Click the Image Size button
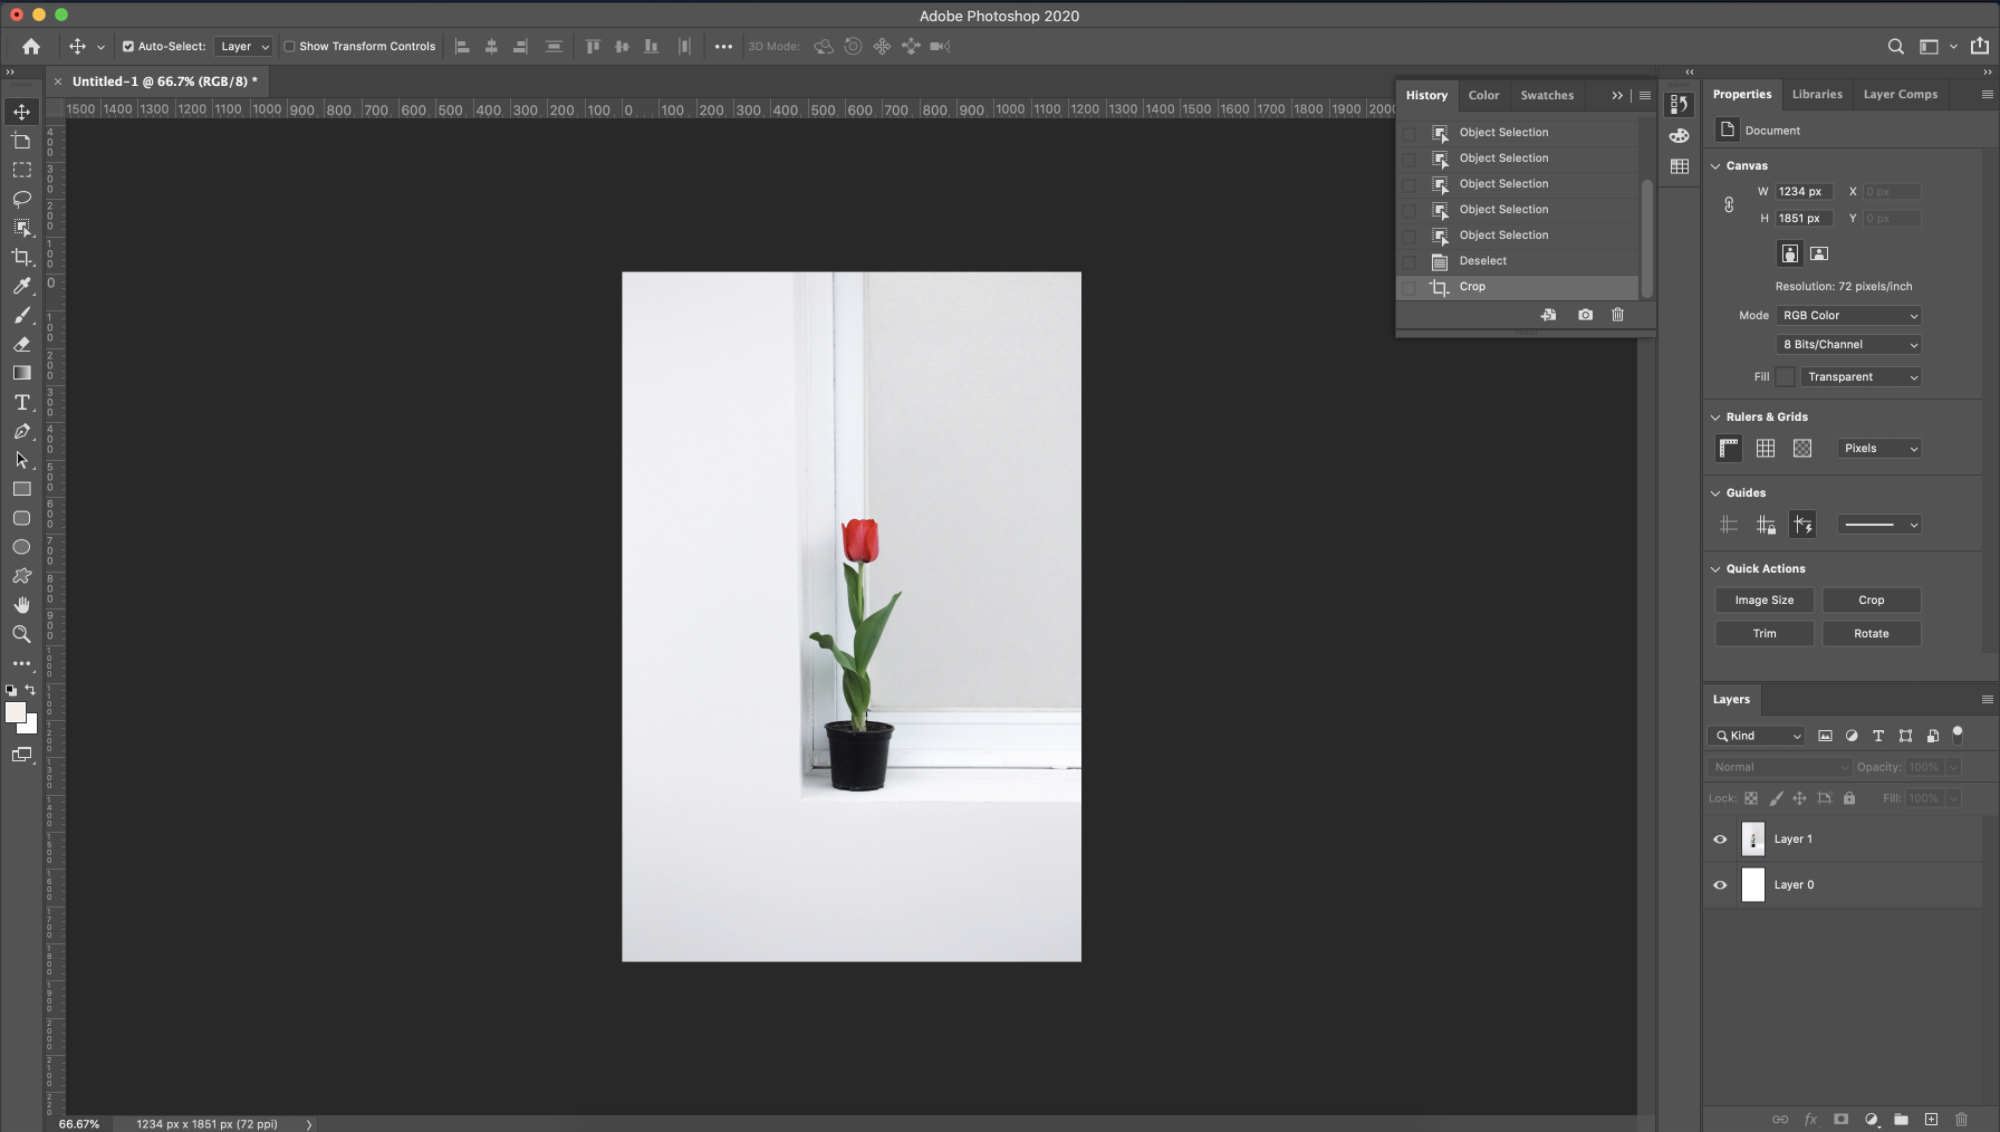 click(x=1764, y=600)
